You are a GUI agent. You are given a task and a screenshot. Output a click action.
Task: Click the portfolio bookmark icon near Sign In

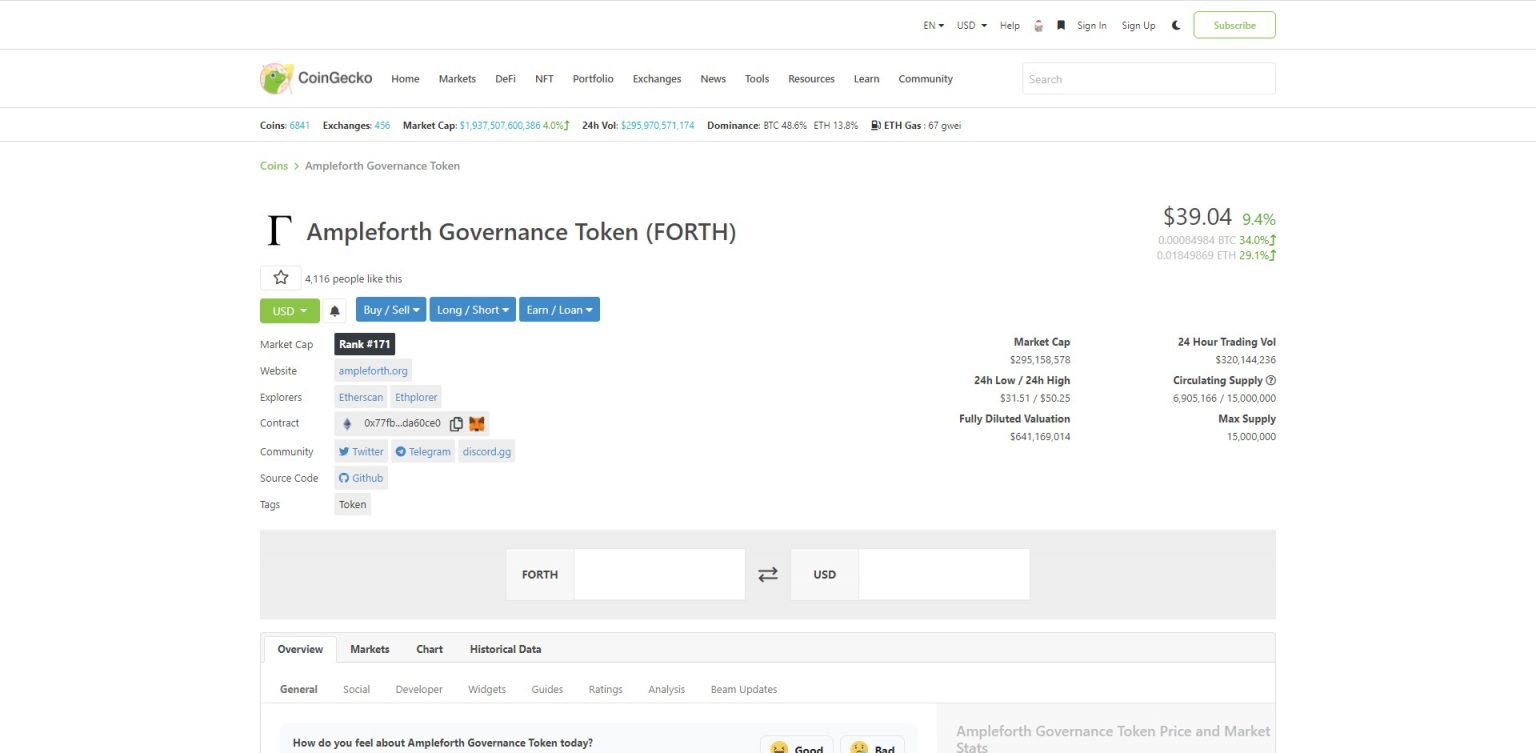tap(1060, 25)
